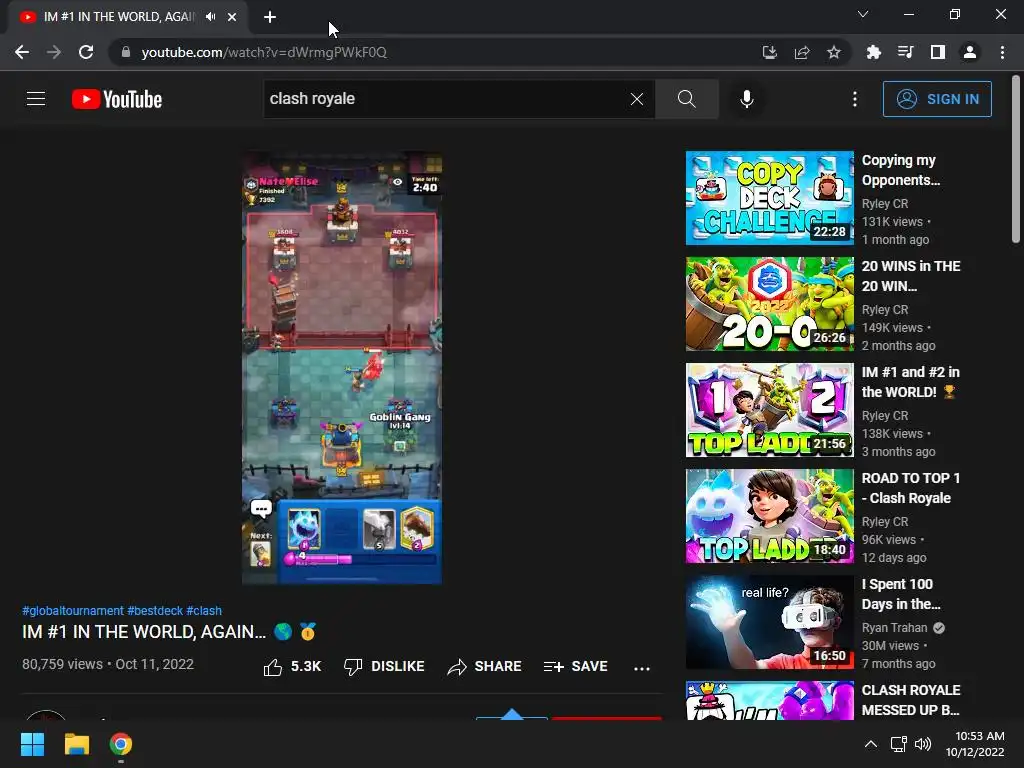Click the address bar URL
The height and width of the screenshot is (768, 1024).
tap(264, 52)
